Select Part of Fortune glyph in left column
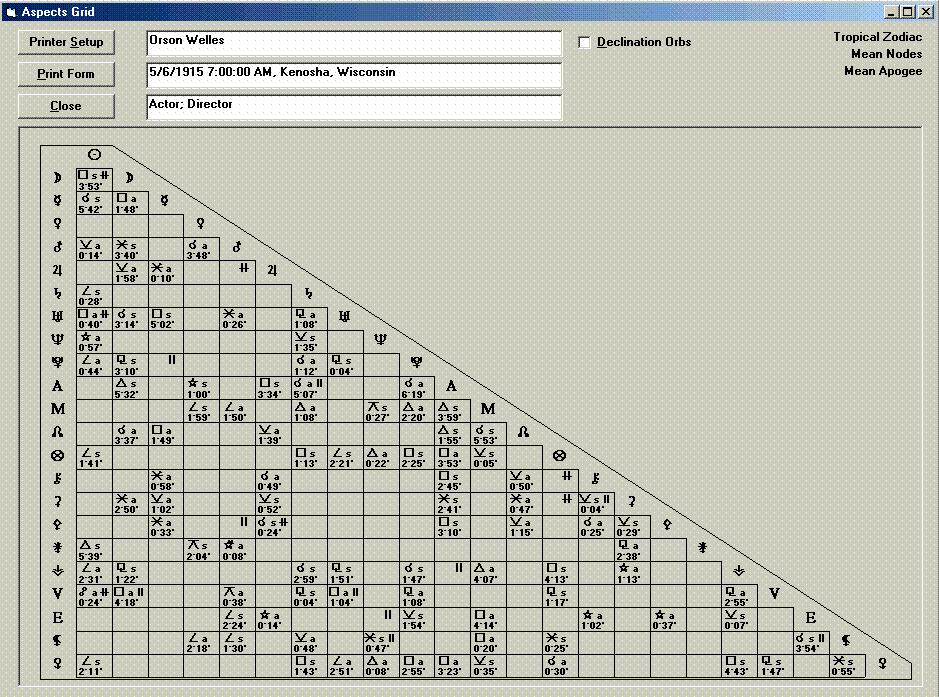The width and height of the screenshot is (939, 697). click(x=58, y=455)
